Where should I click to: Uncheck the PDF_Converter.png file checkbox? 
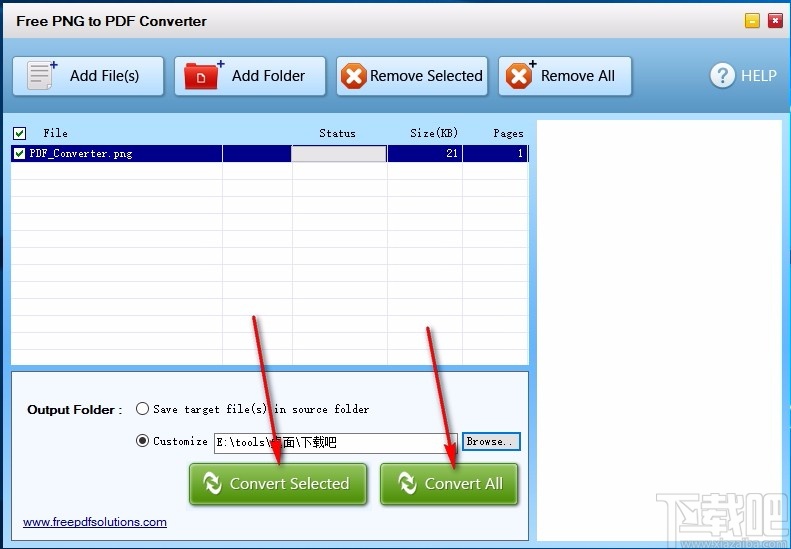pyautogui.click(x=19, y=153)
